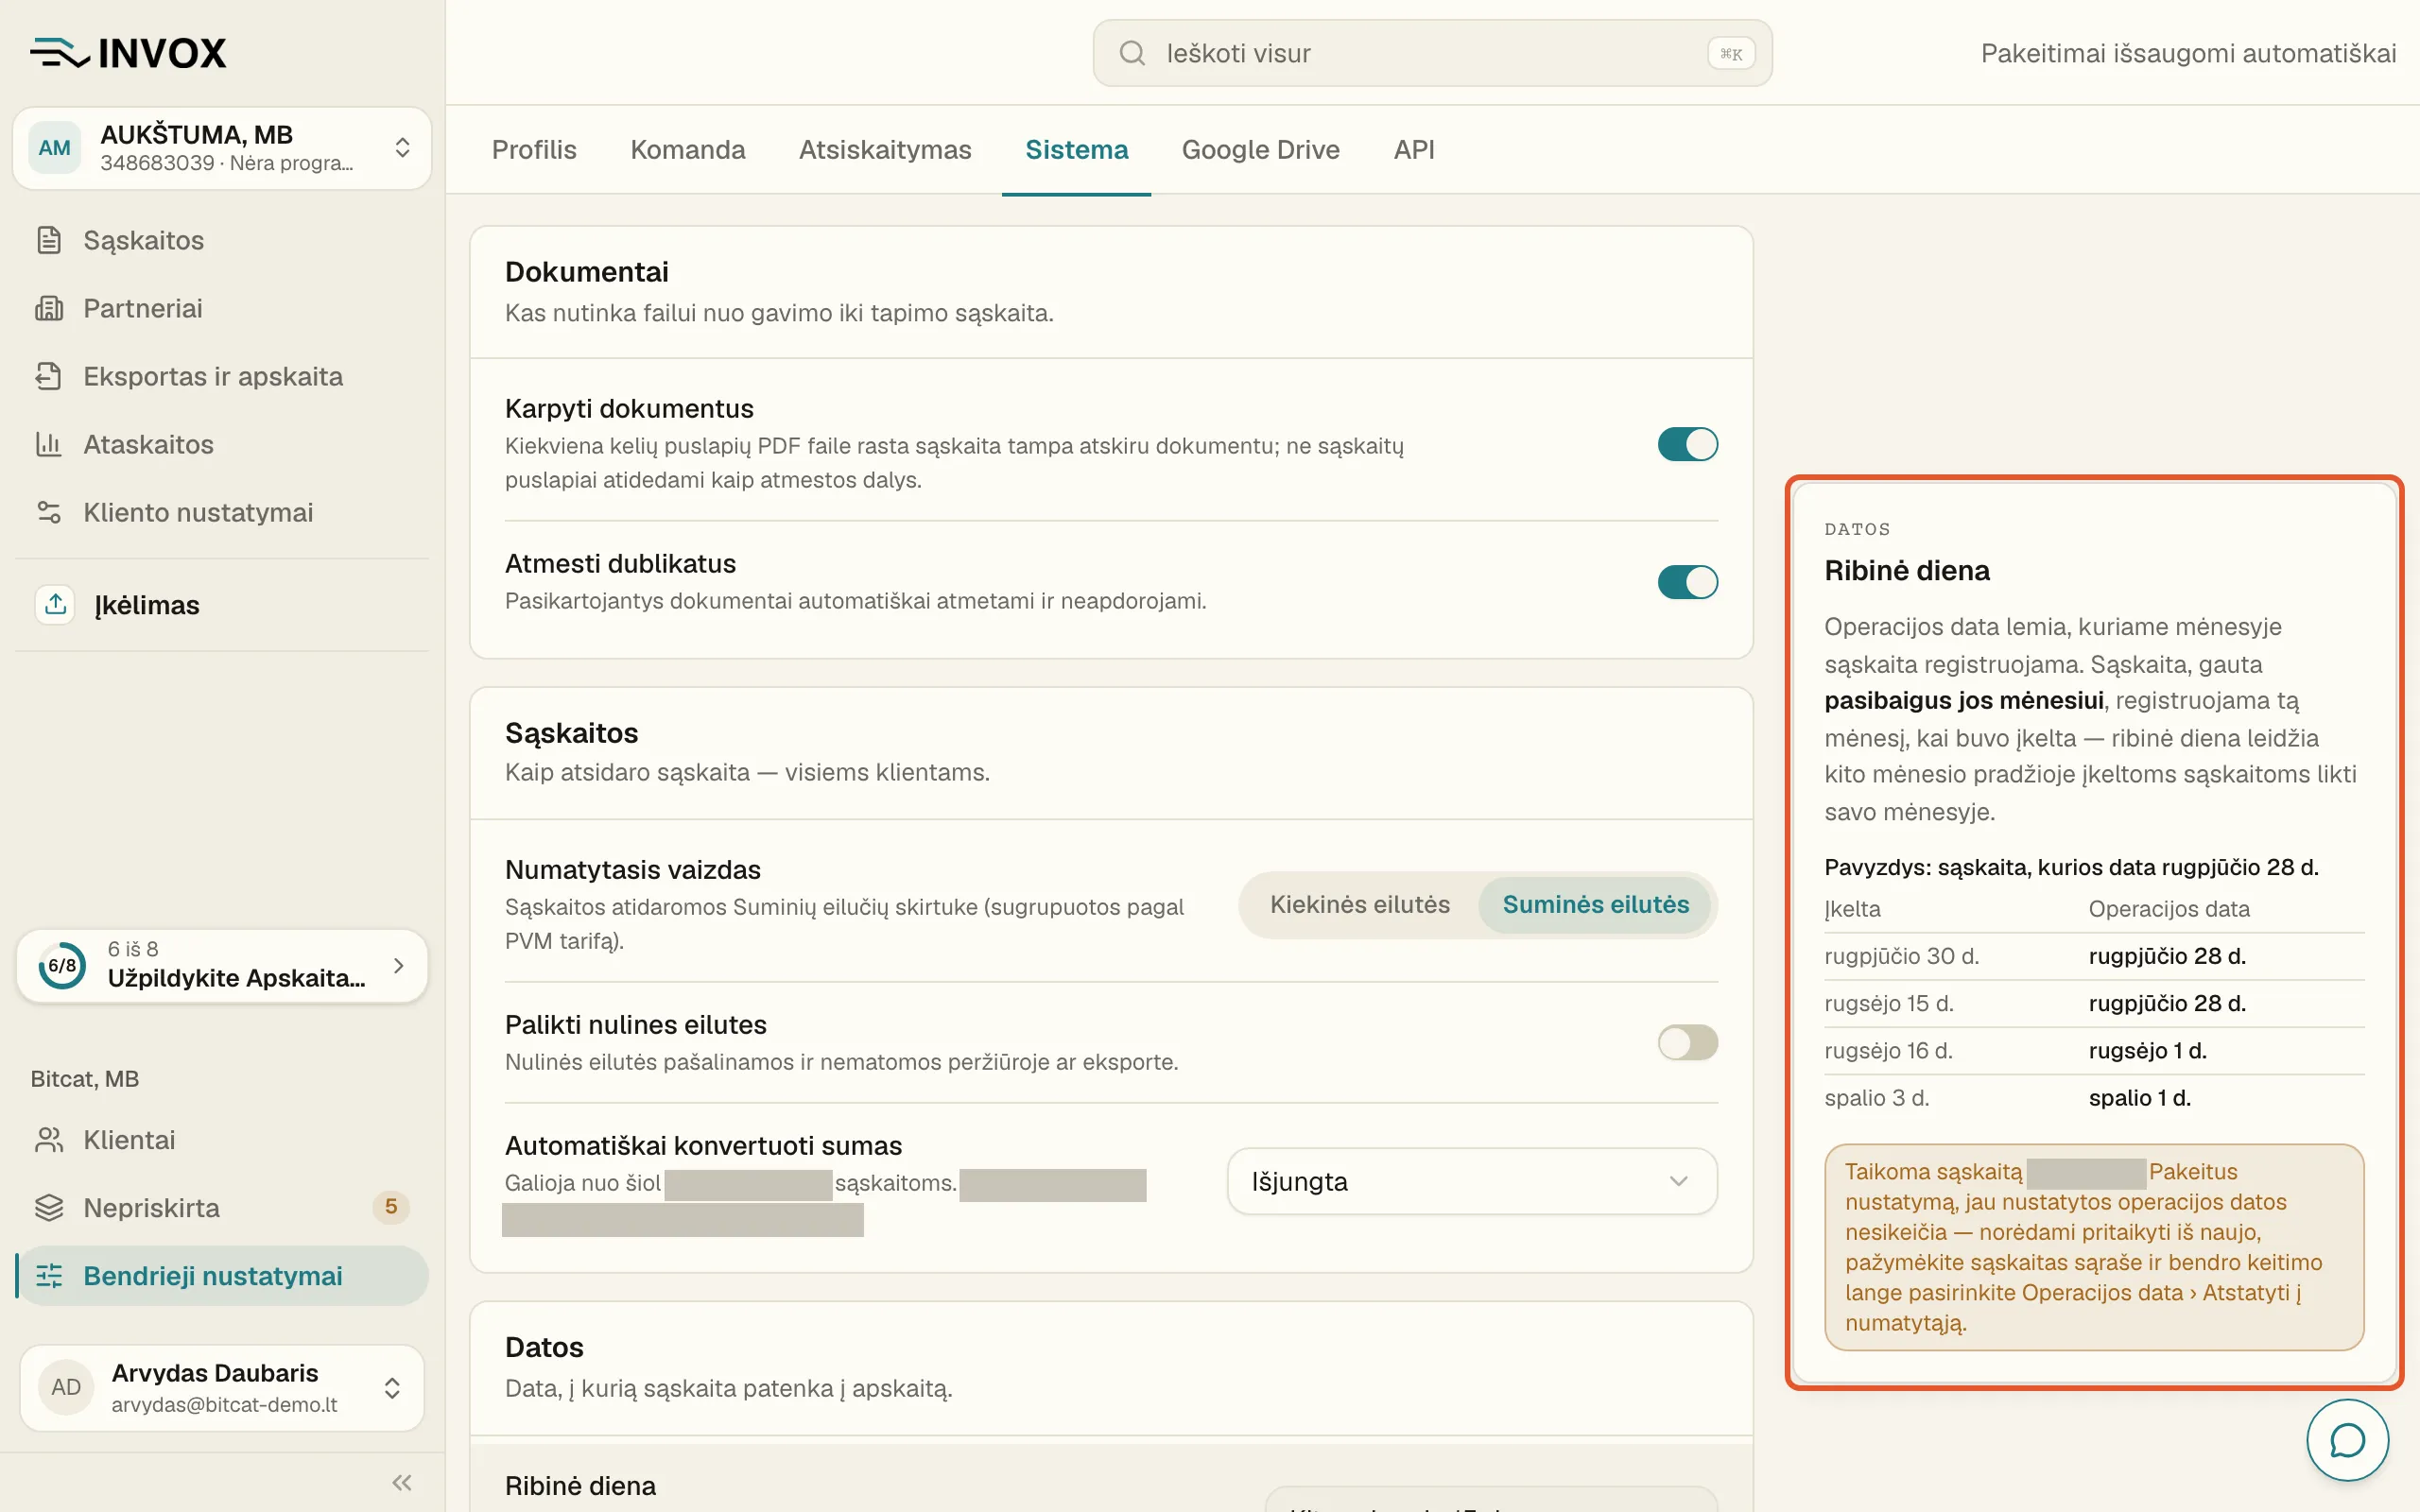Disable the Karpyti dokumentus switch
The image size is (2420, 1512).
click(x=1687, y=444)
